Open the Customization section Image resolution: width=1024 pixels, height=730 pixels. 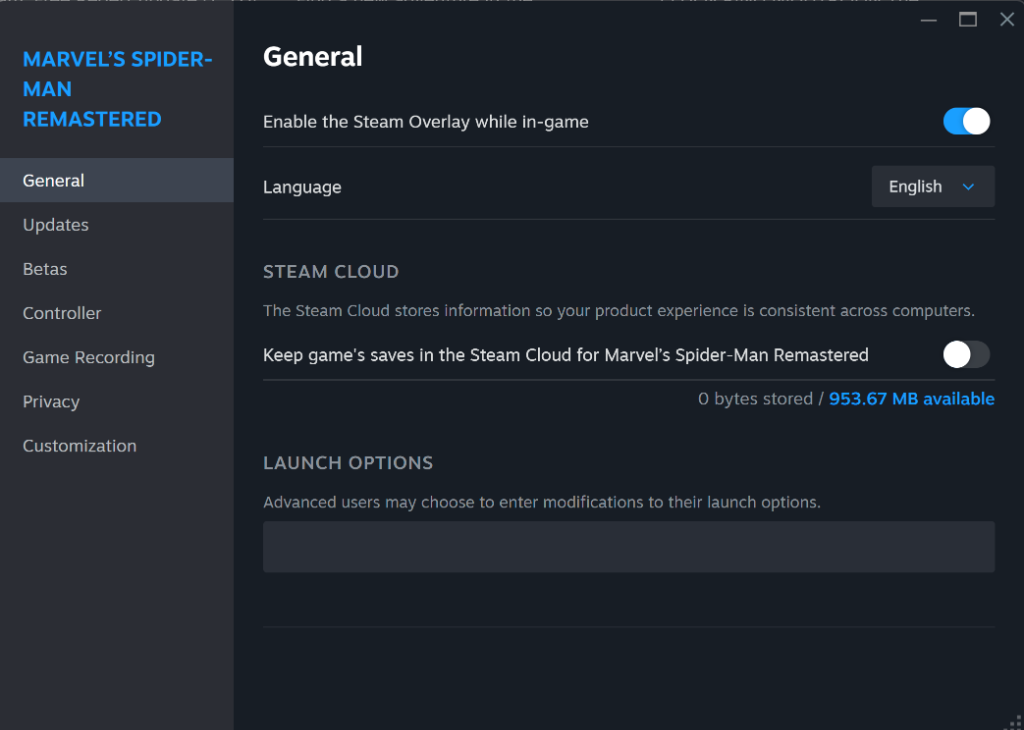(x=79, y=445)
